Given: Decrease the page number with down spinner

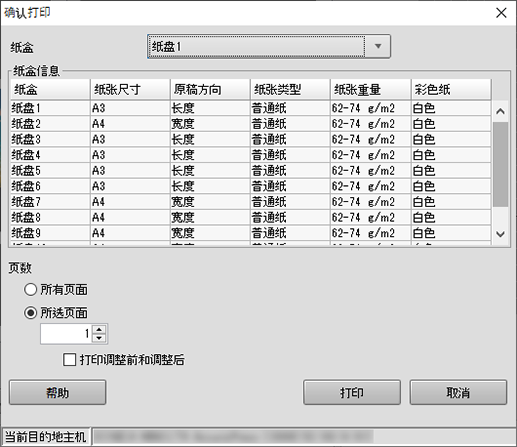Looking at the screenshot, I should [x=99, y=338].
